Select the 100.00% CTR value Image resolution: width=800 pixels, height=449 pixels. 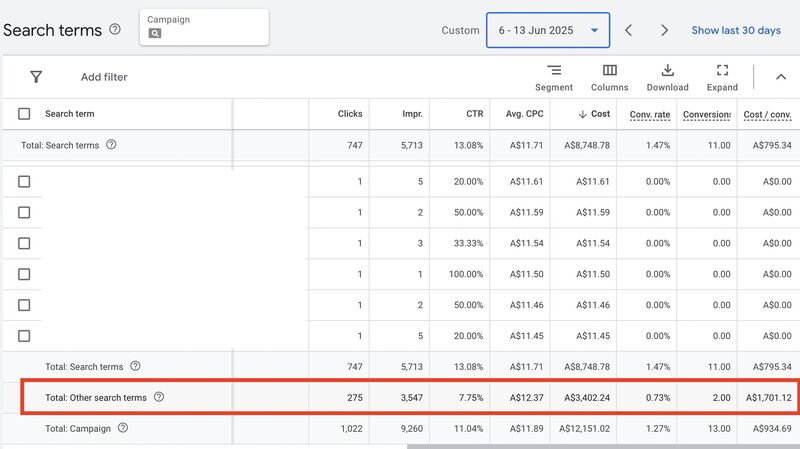466,274
